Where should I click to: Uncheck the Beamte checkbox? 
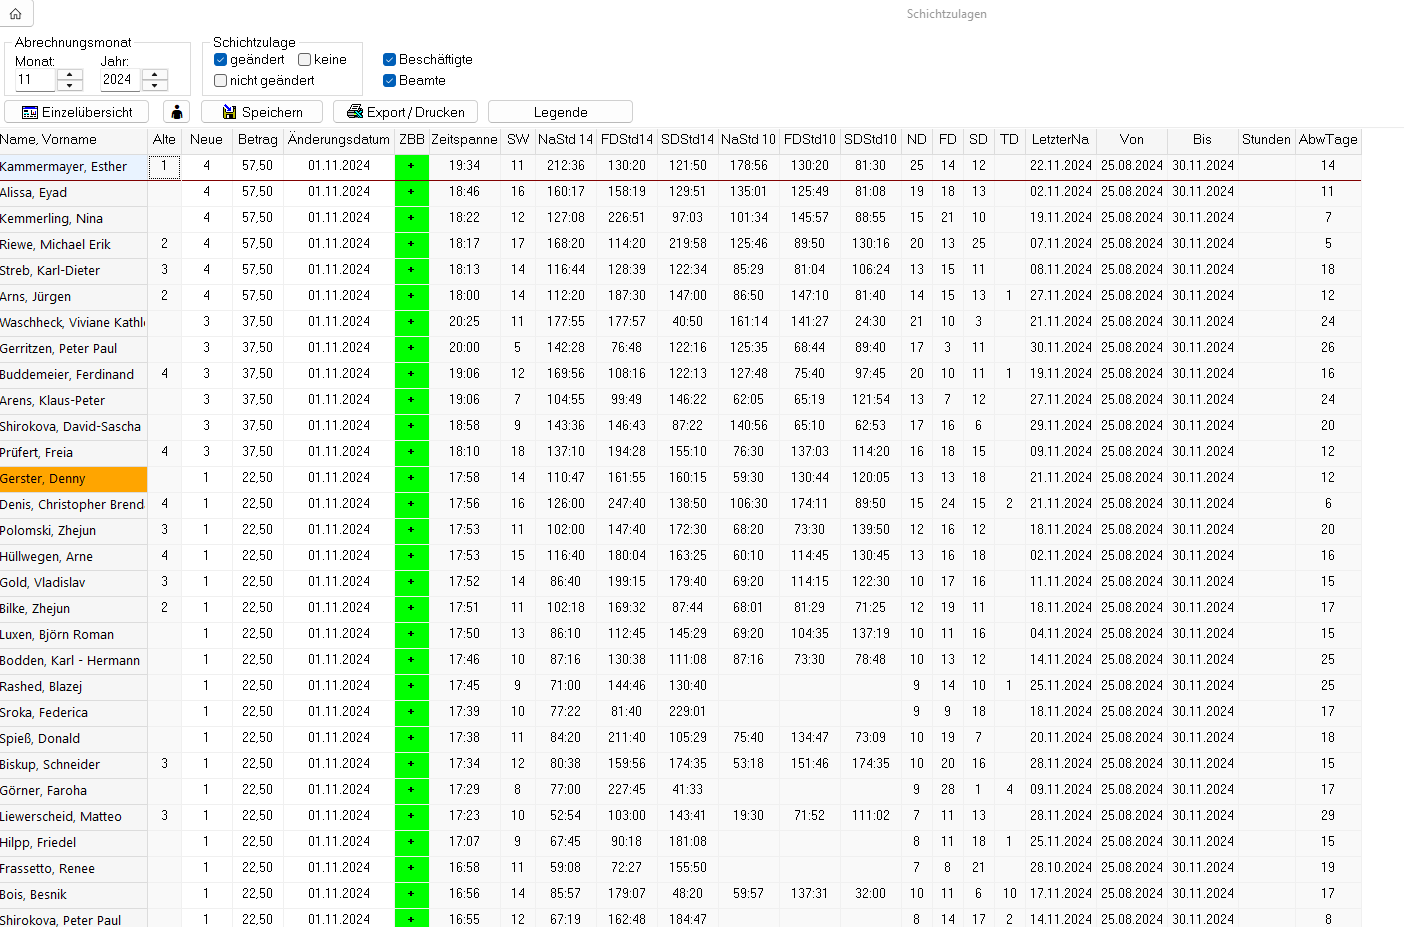(389, 80)
